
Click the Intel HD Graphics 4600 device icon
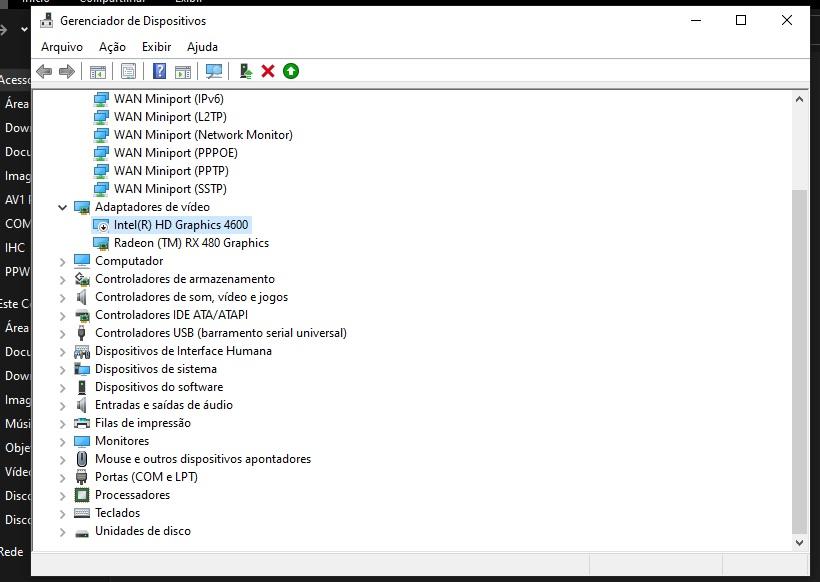(100, 225)
